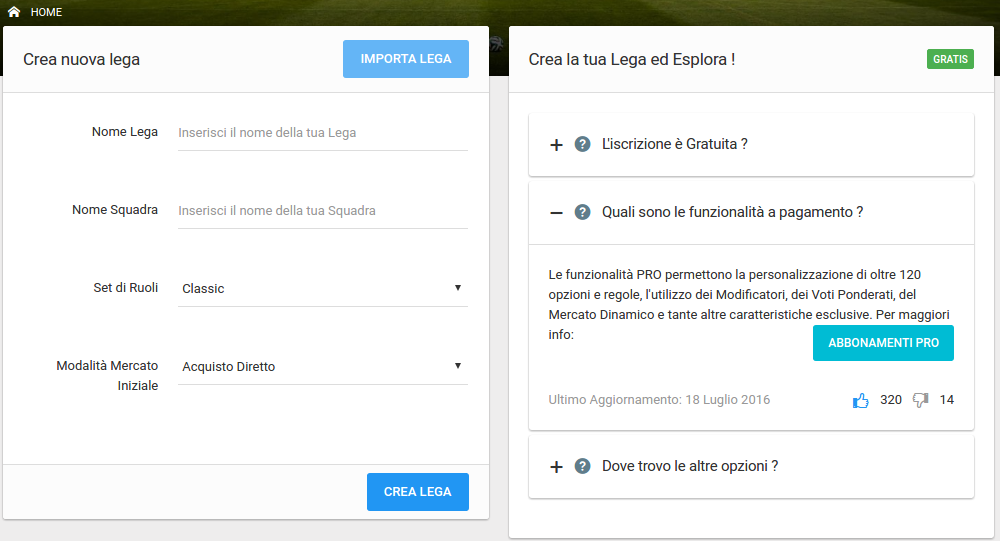Click the thumbs down icon

point(921,400)
